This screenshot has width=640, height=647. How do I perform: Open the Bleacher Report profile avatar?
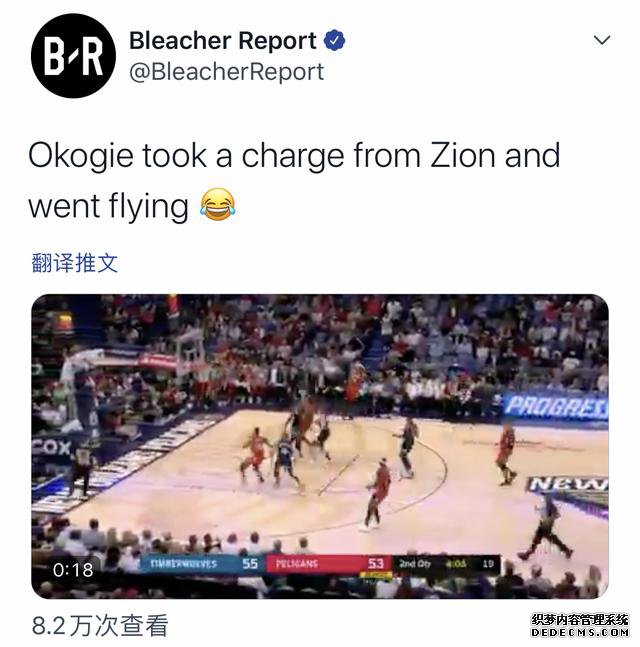click(x=73, y=55)
